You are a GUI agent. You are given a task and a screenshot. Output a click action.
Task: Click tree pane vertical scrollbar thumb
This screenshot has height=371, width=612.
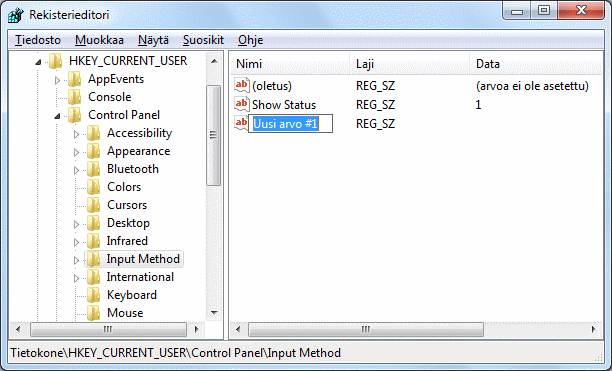(x=213, y=135)
